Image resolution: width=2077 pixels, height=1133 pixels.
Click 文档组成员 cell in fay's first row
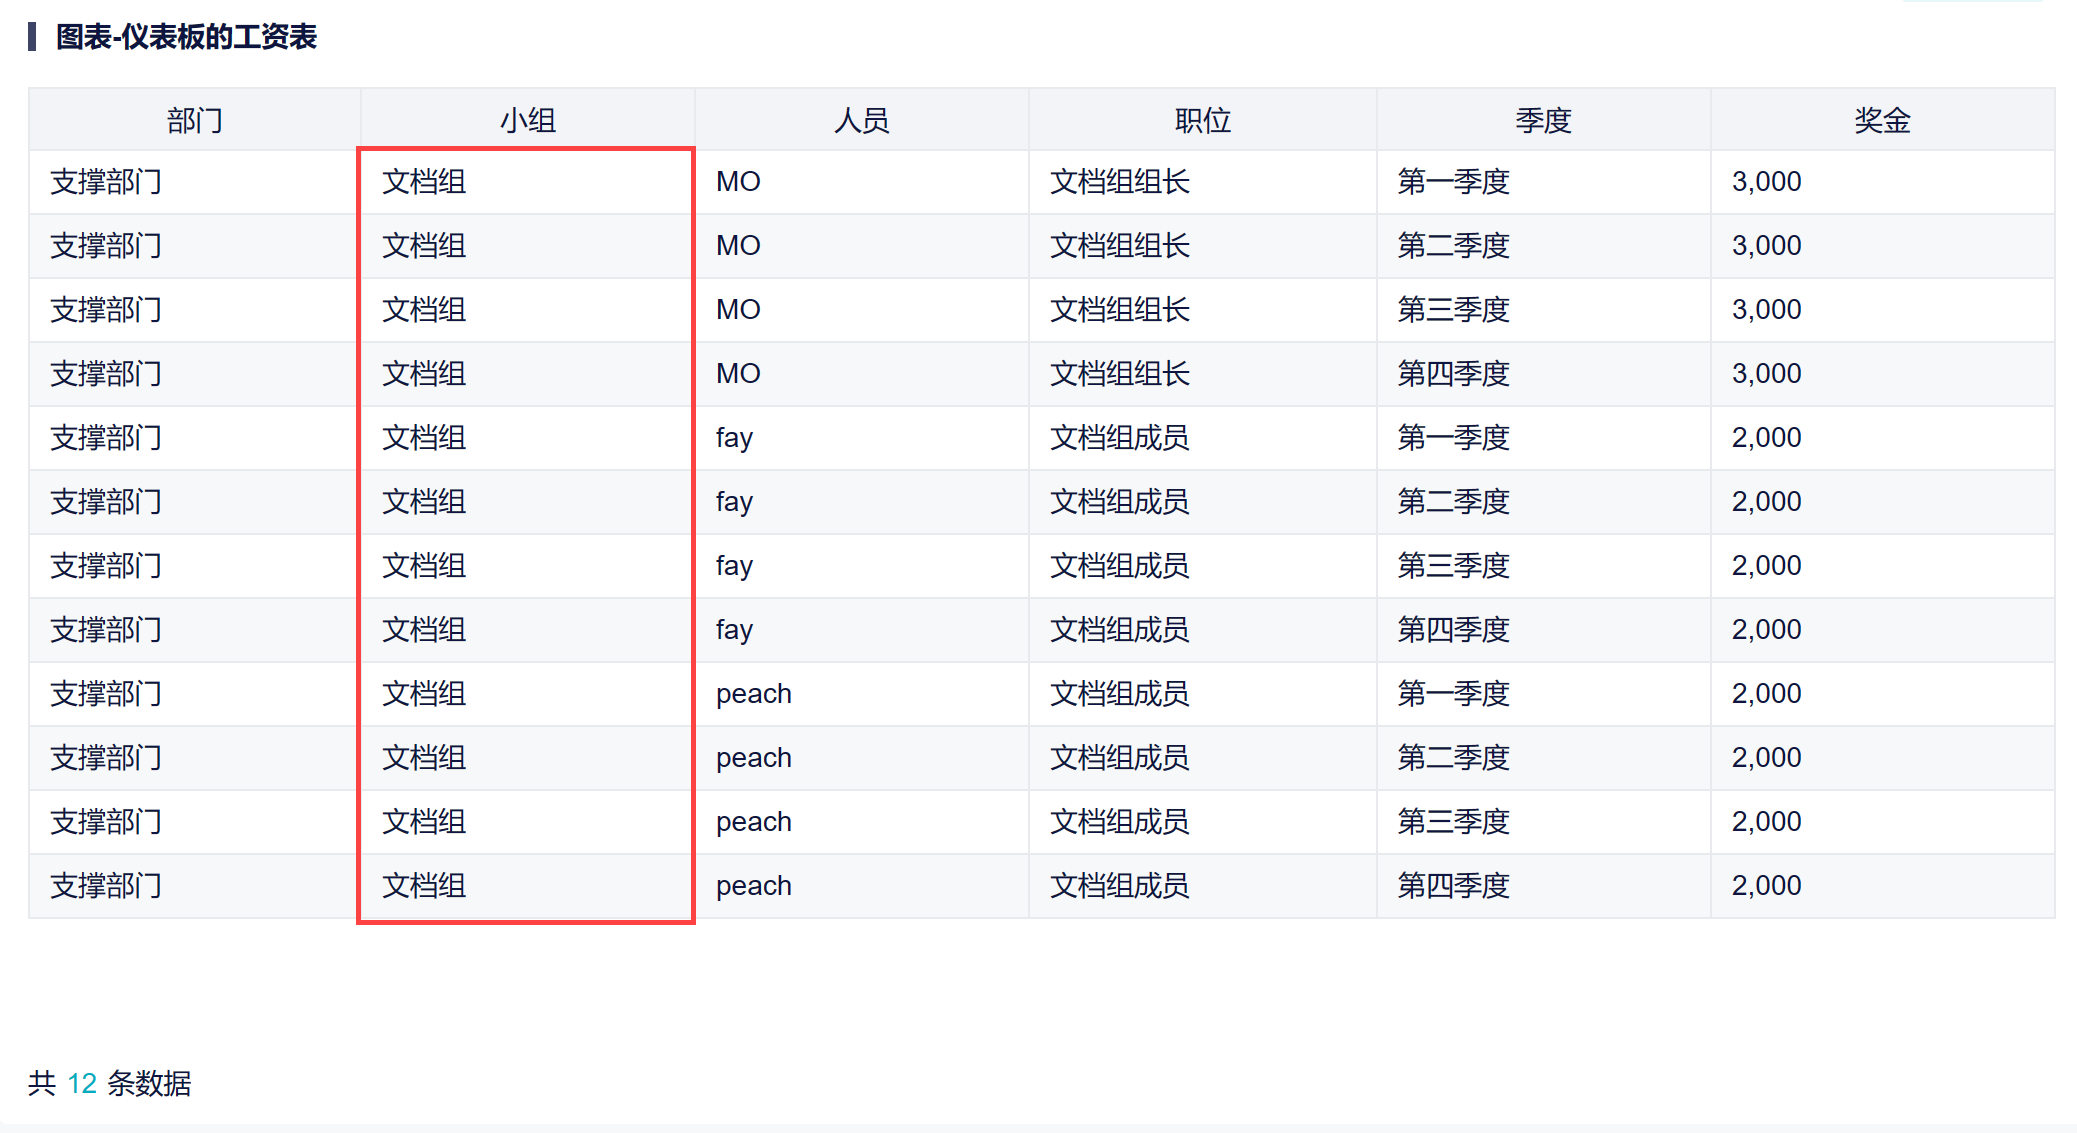(1119, 438)
